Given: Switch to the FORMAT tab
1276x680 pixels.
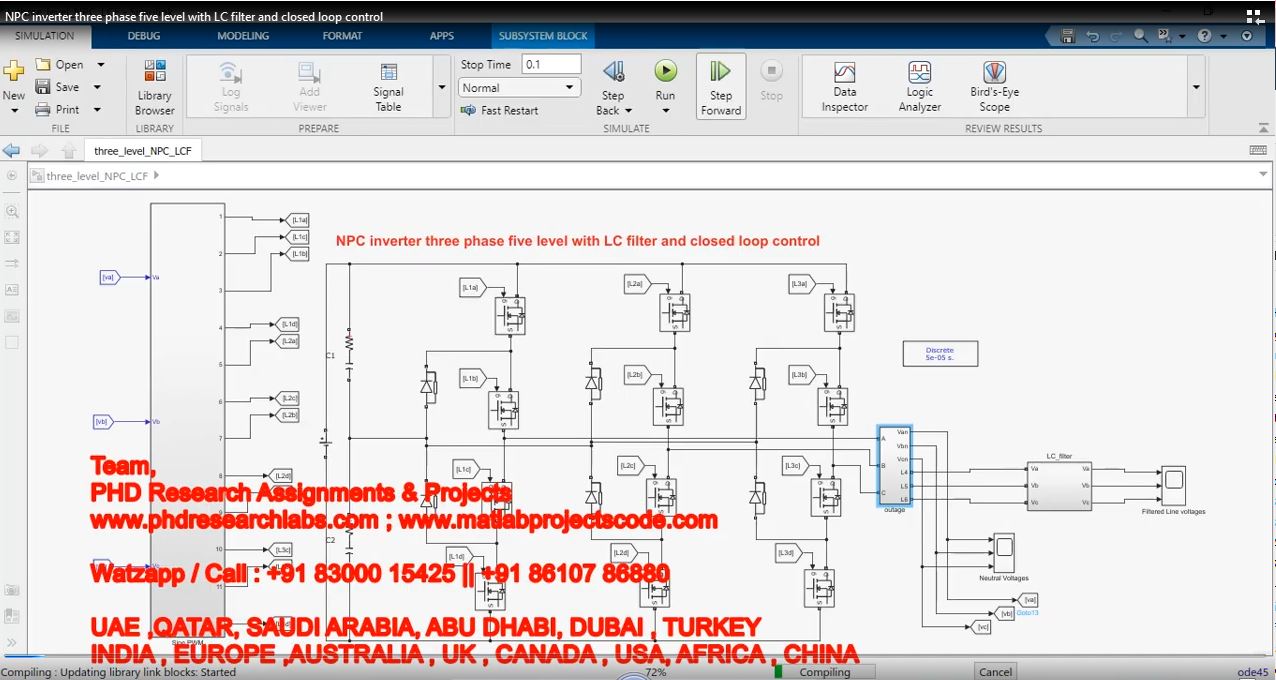Looking at the screenshot, I should (342, 36).
